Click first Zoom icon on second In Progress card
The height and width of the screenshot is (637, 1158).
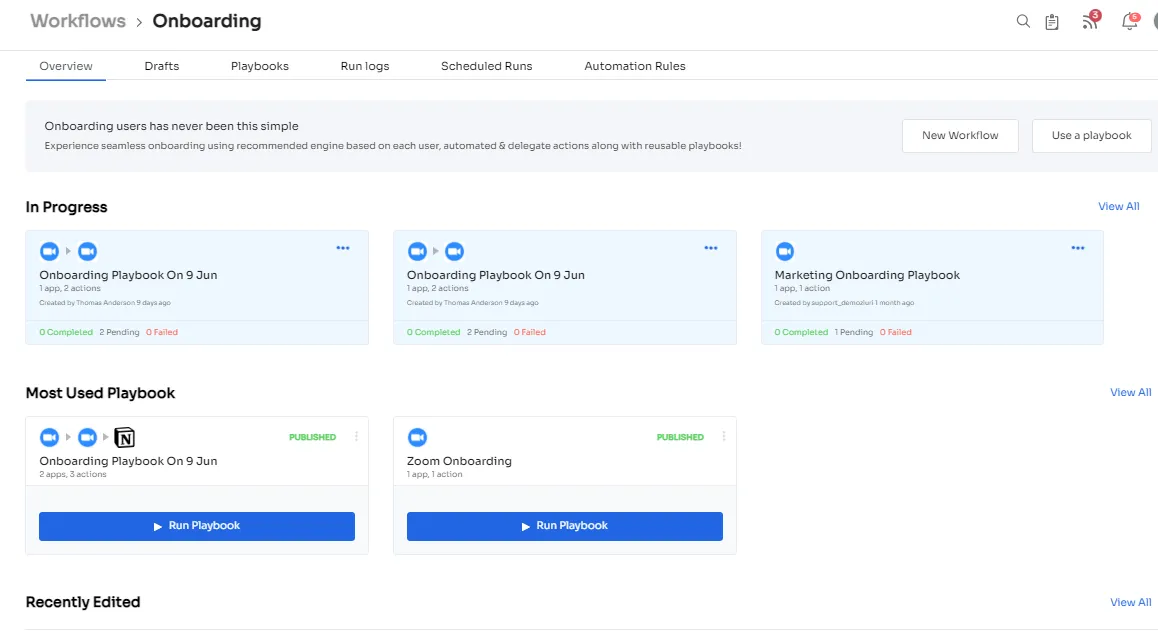coord(417,252)
